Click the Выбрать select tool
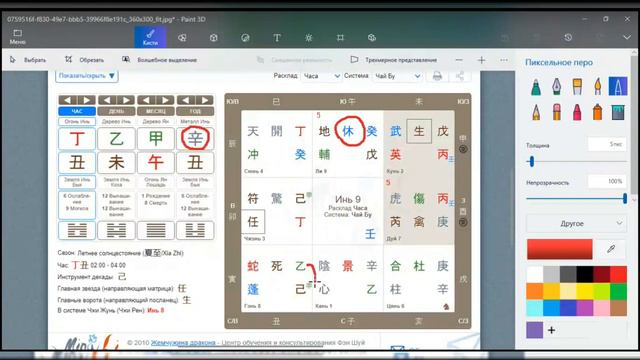The height and width of the screenshot is (360, 640). [x=28, y=60]
